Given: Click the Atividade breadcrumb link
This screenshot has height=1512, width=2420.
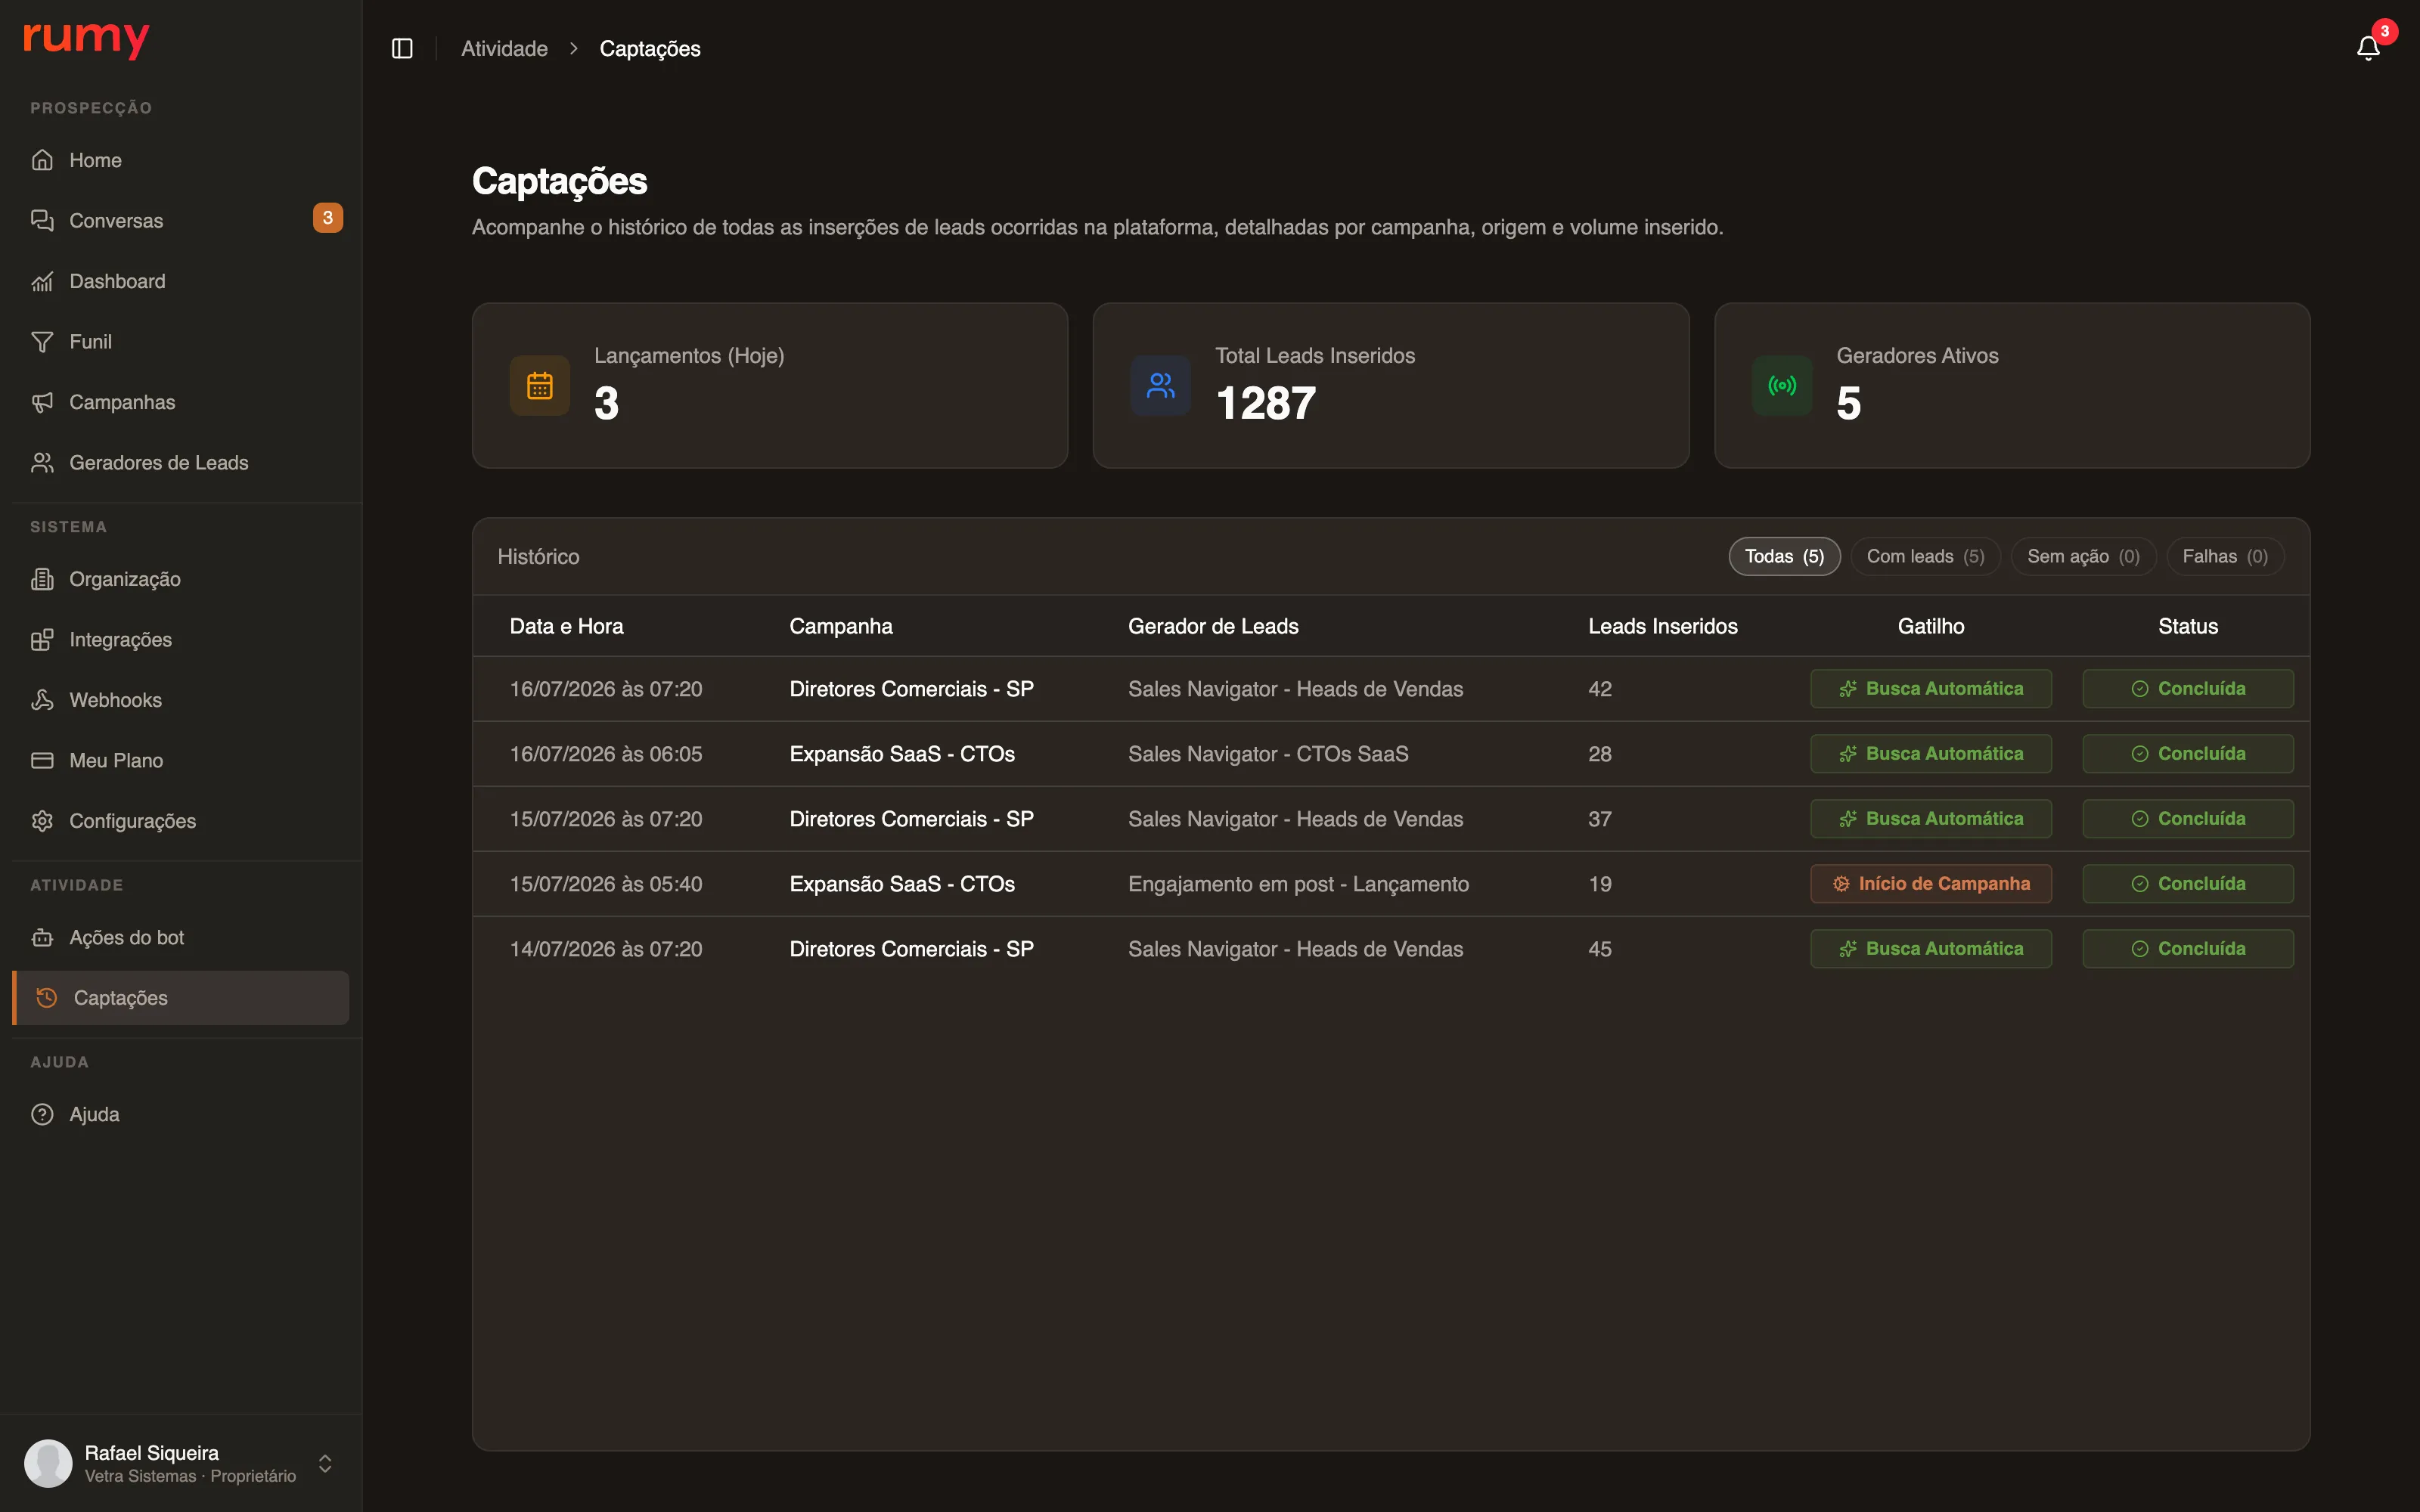Looking at the screenshot, I should [504, 48].
